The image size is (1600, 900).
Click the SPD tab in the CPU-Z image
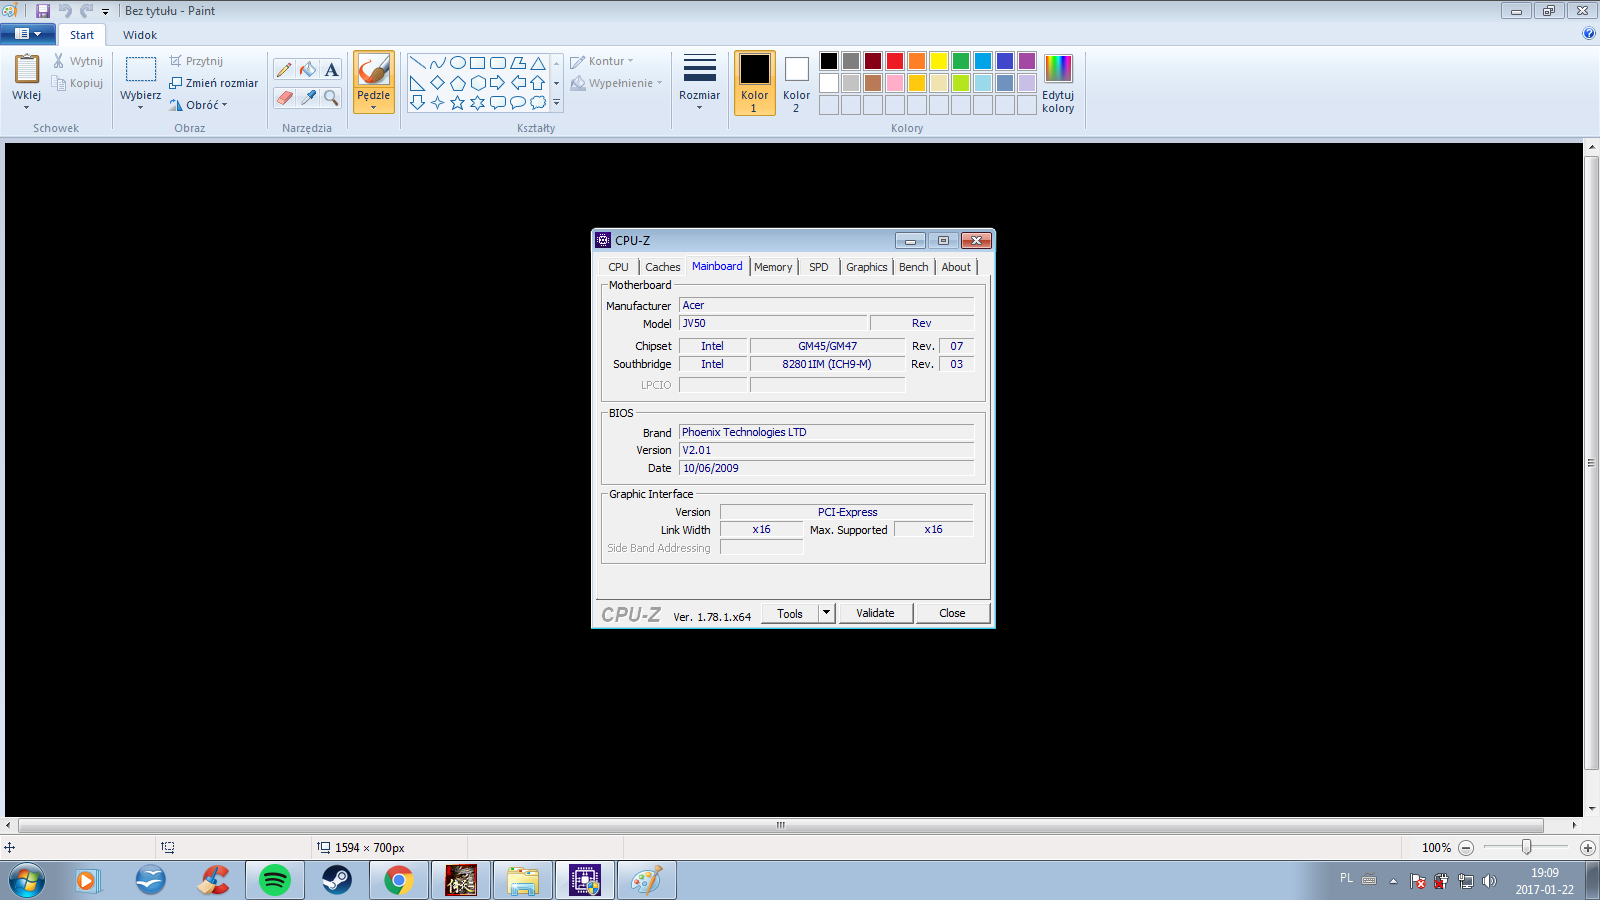pyautogui.click(x=819, y=267)
